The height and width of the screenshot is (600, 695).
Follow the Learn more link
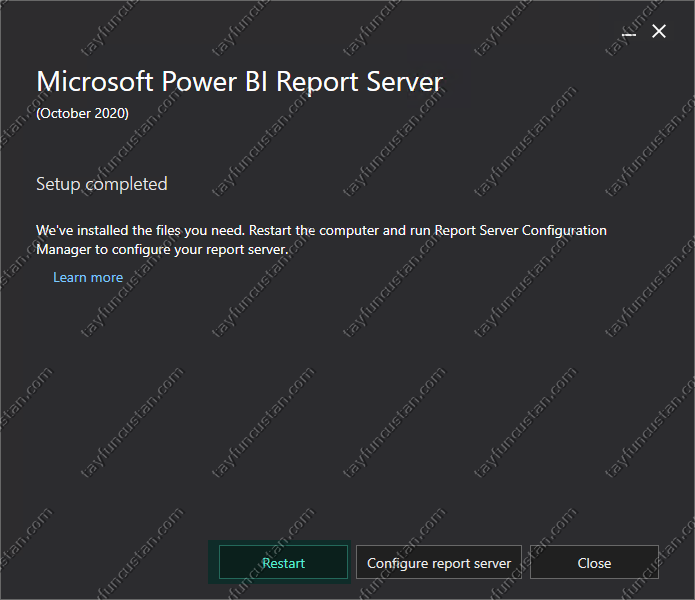click(x=88, y=277)
